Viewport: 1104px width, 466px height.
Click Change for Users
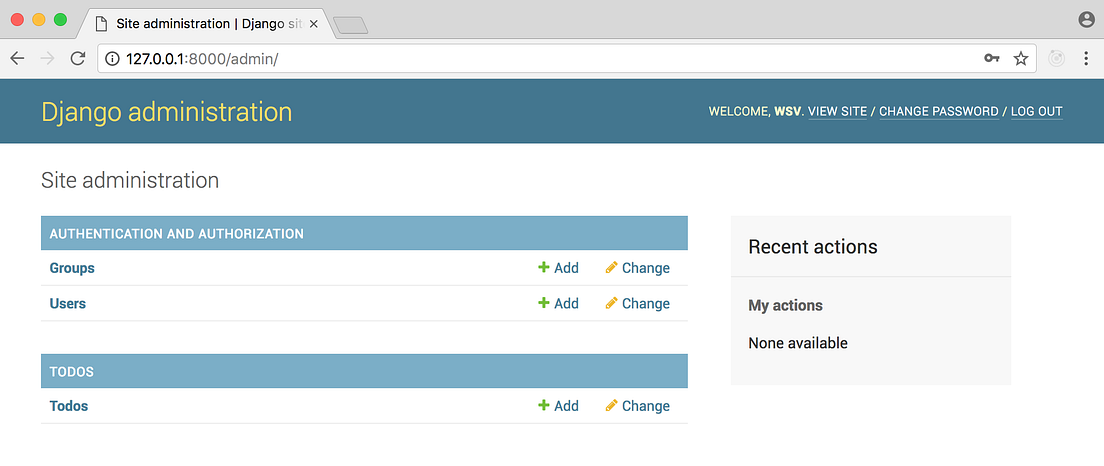pyautogui.click(x=638, y=303)
